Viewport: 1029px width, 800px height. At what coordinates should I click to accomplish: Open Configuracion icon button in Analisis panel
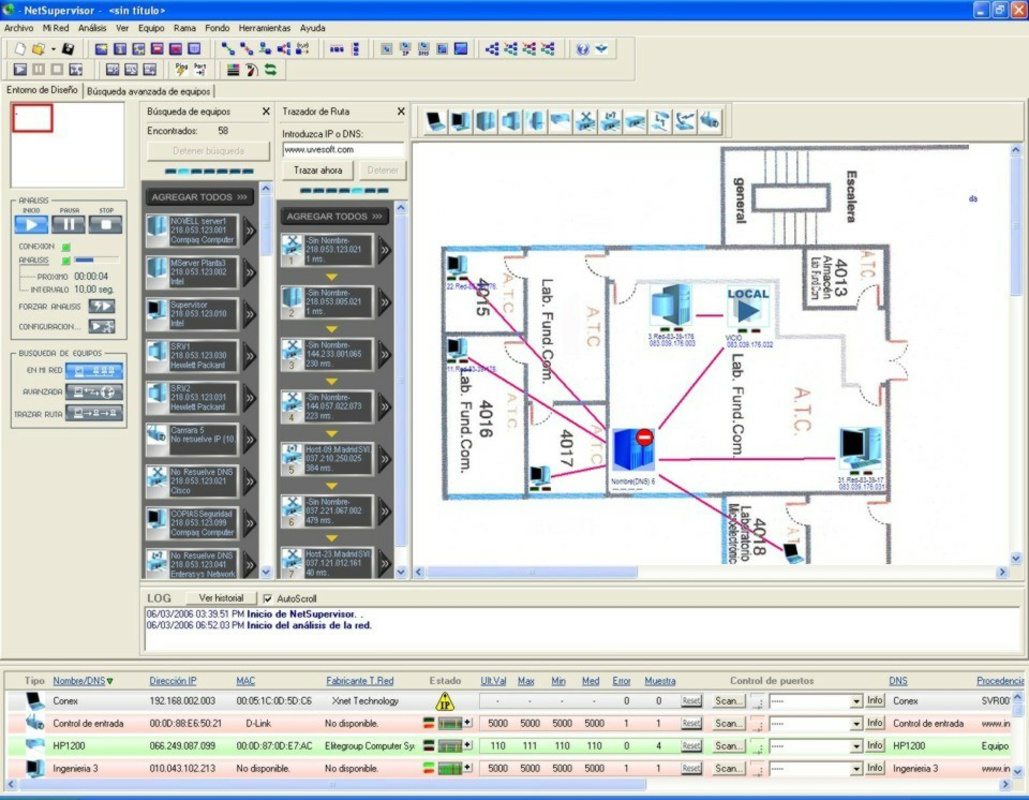[x=102, y=326]
